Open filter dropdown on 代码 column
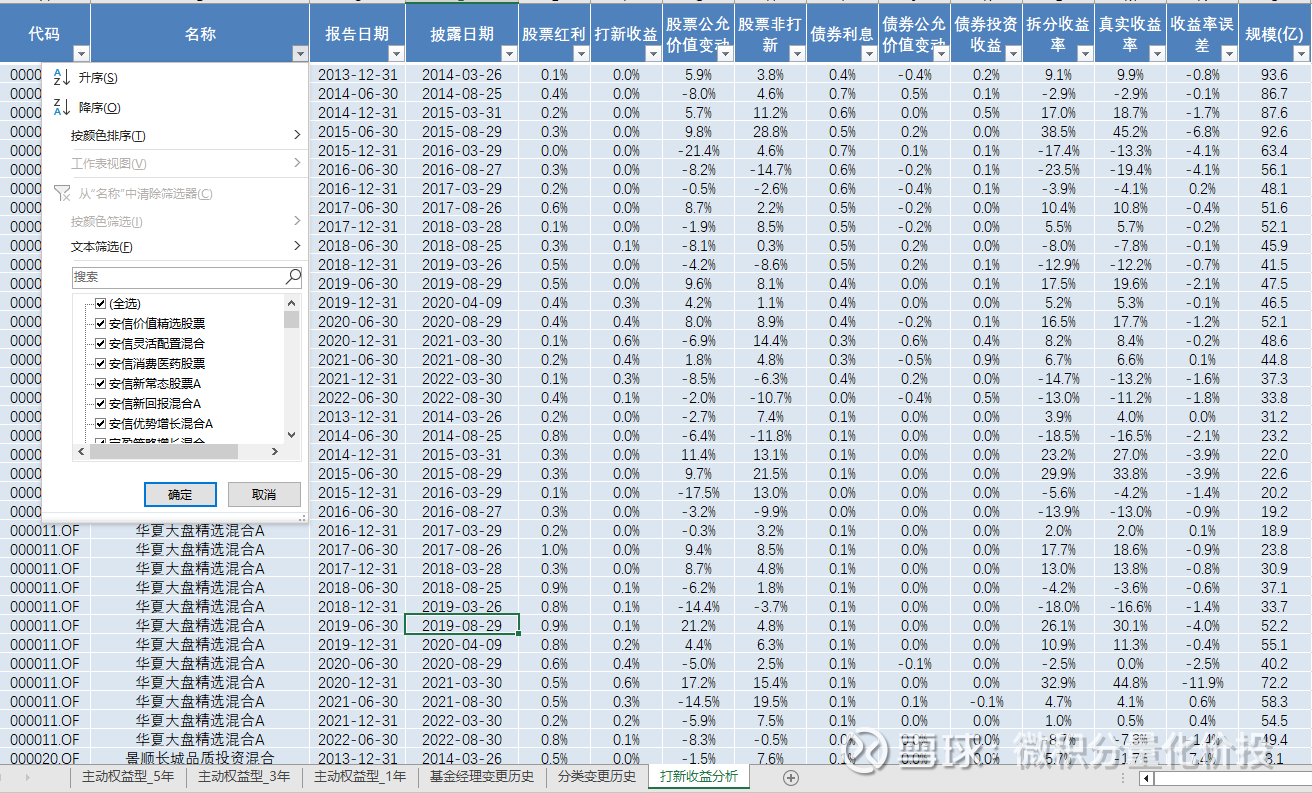 point(81,54)
